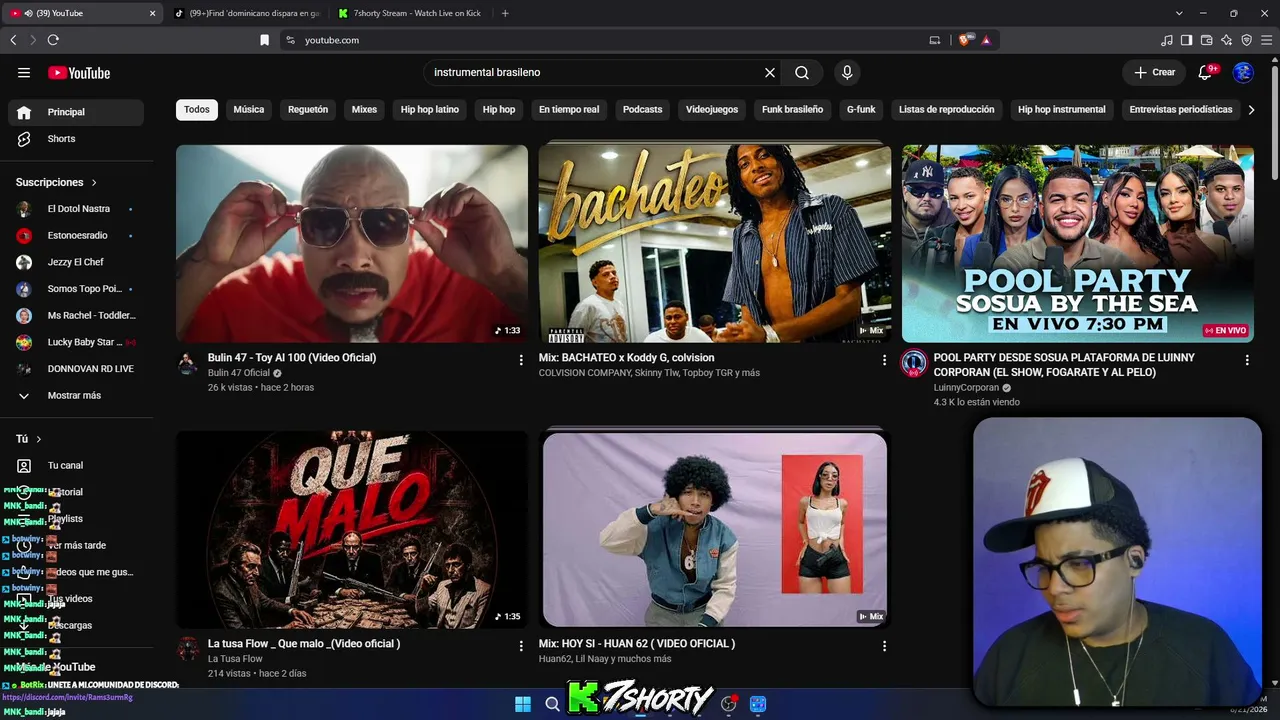1280x720 pixels.
Task: Open the browser main menu
Action: [x=1267, y=40]
